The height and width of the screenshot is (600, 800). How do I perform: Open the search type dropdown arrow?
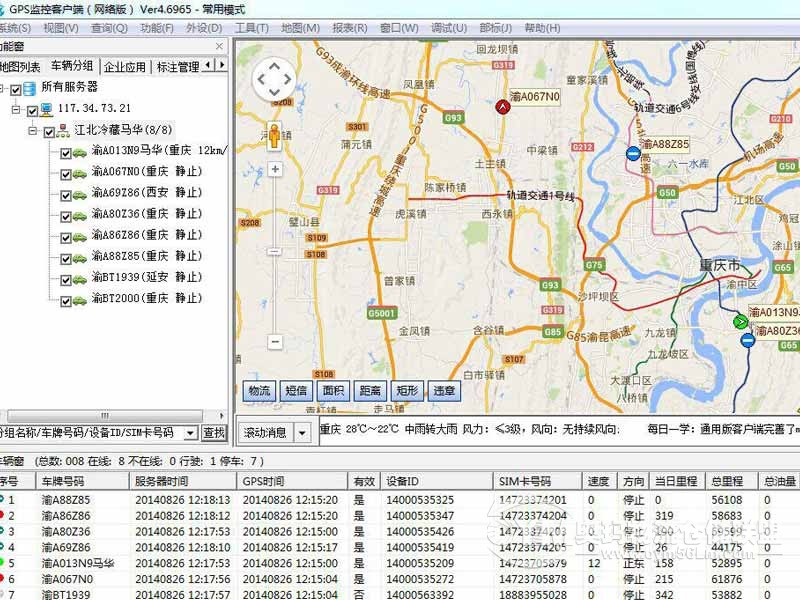click(190, 433)
